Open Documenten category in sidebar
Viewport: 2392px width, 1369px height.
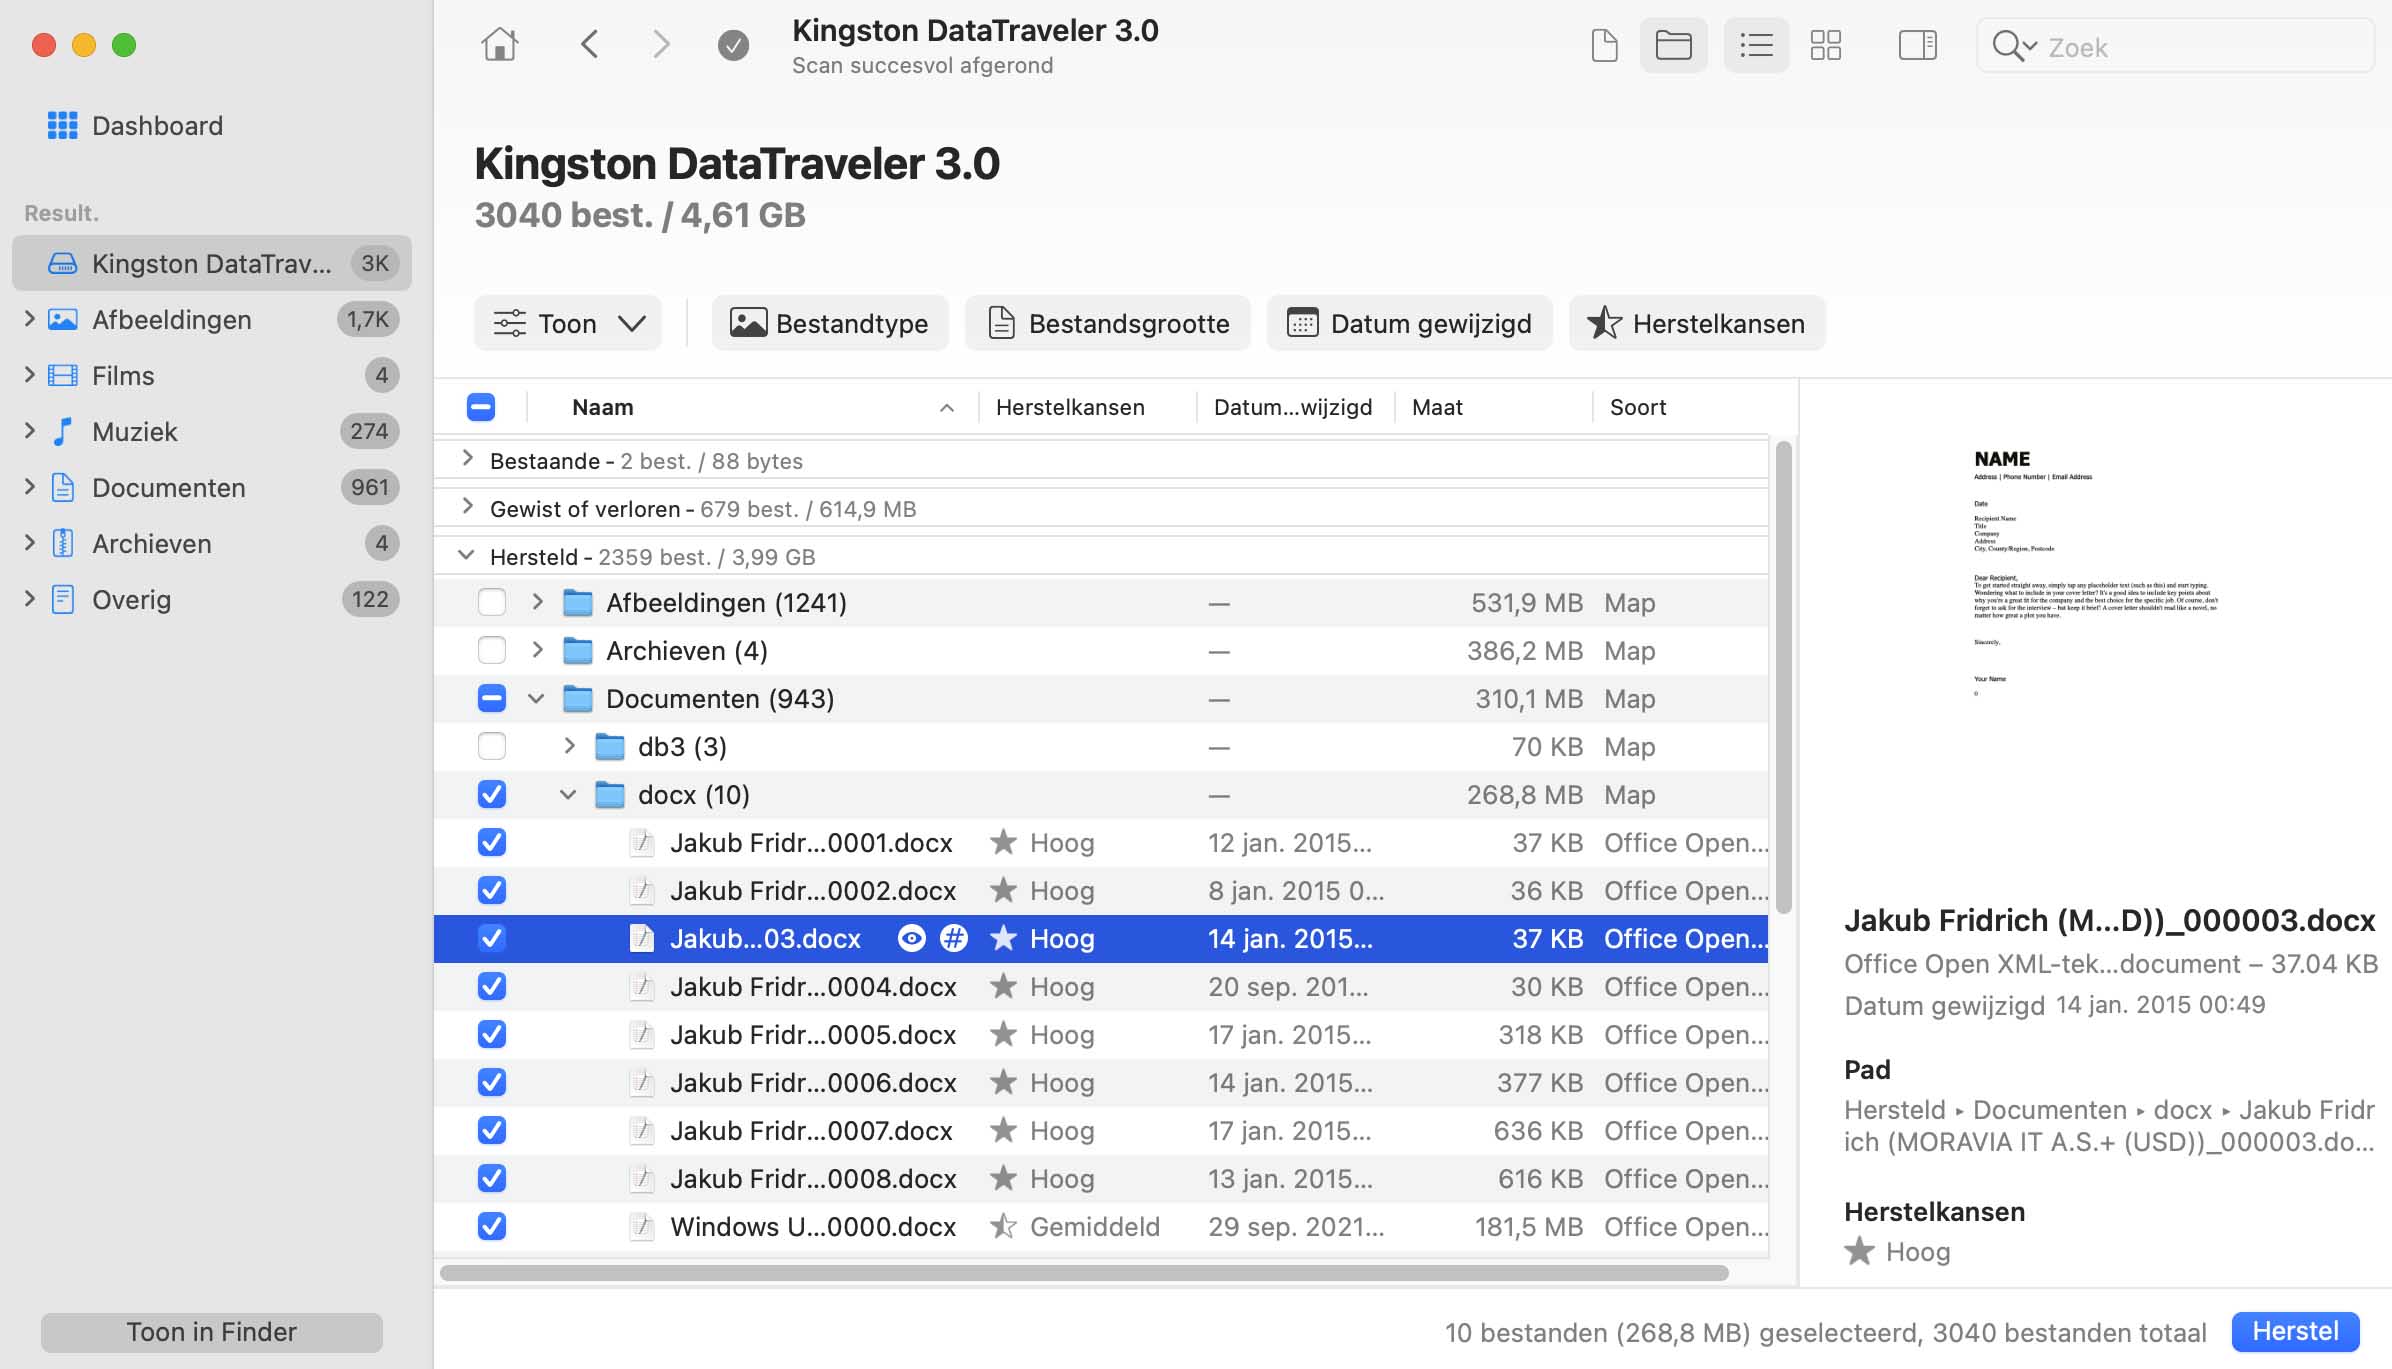212,487
